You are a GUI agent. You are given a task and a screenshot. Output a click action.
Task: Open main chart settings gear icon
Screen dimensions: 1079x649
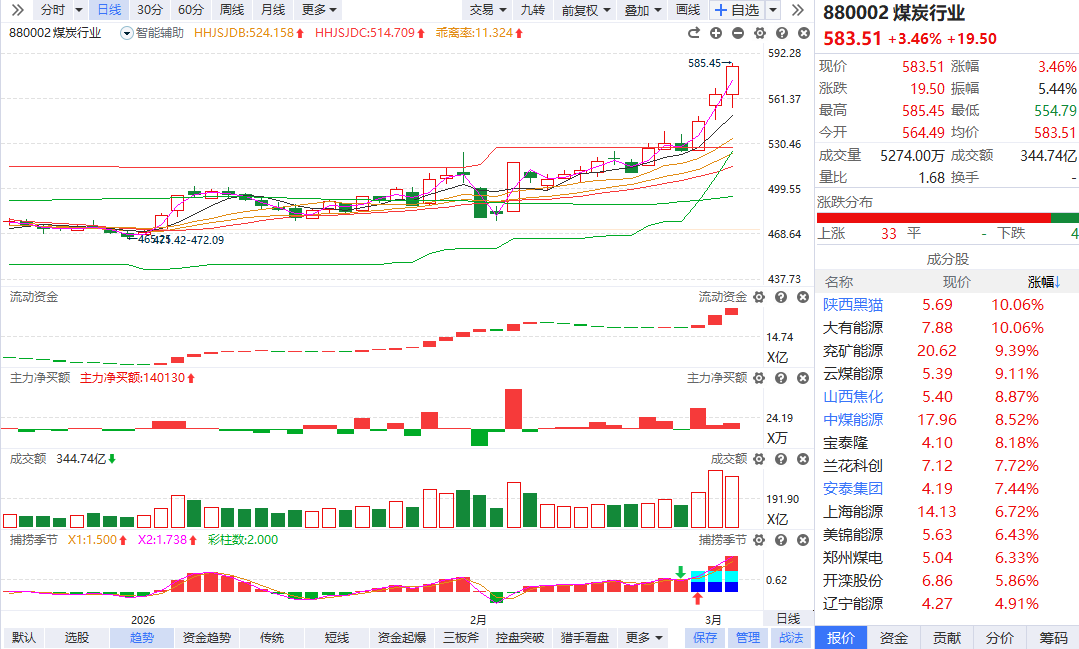tap(759, 33)
